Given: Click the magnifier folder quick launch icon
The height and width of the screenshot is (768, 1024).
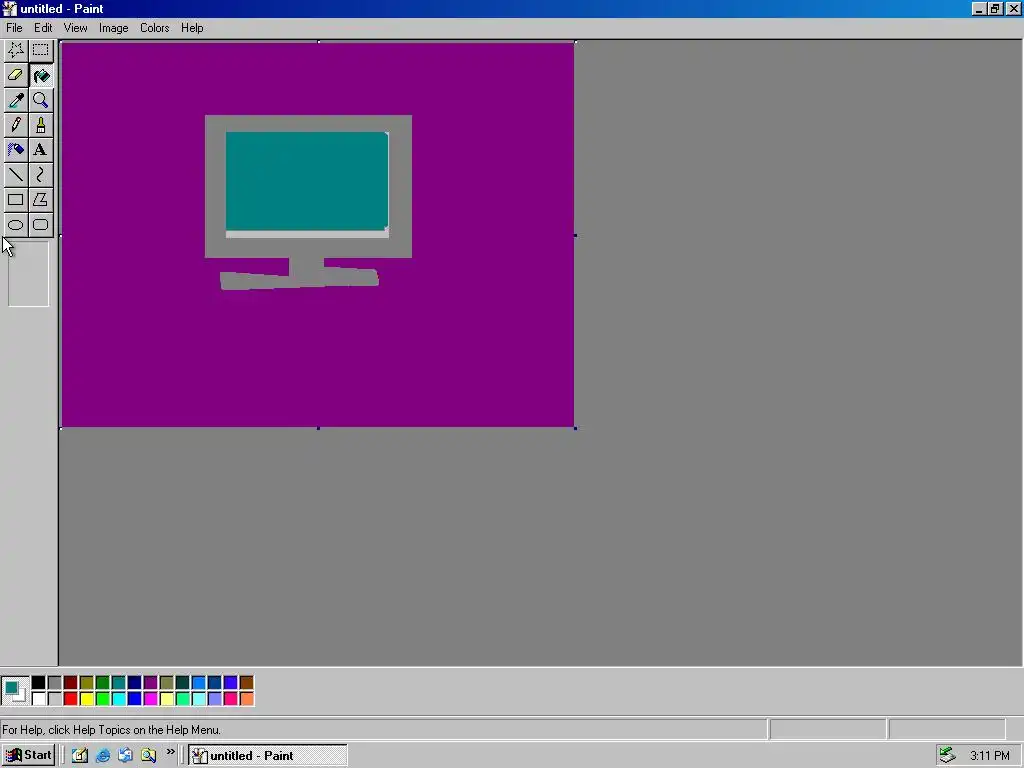Looking at the screenshot, I should pyautogui.click(x=148, y=756).
